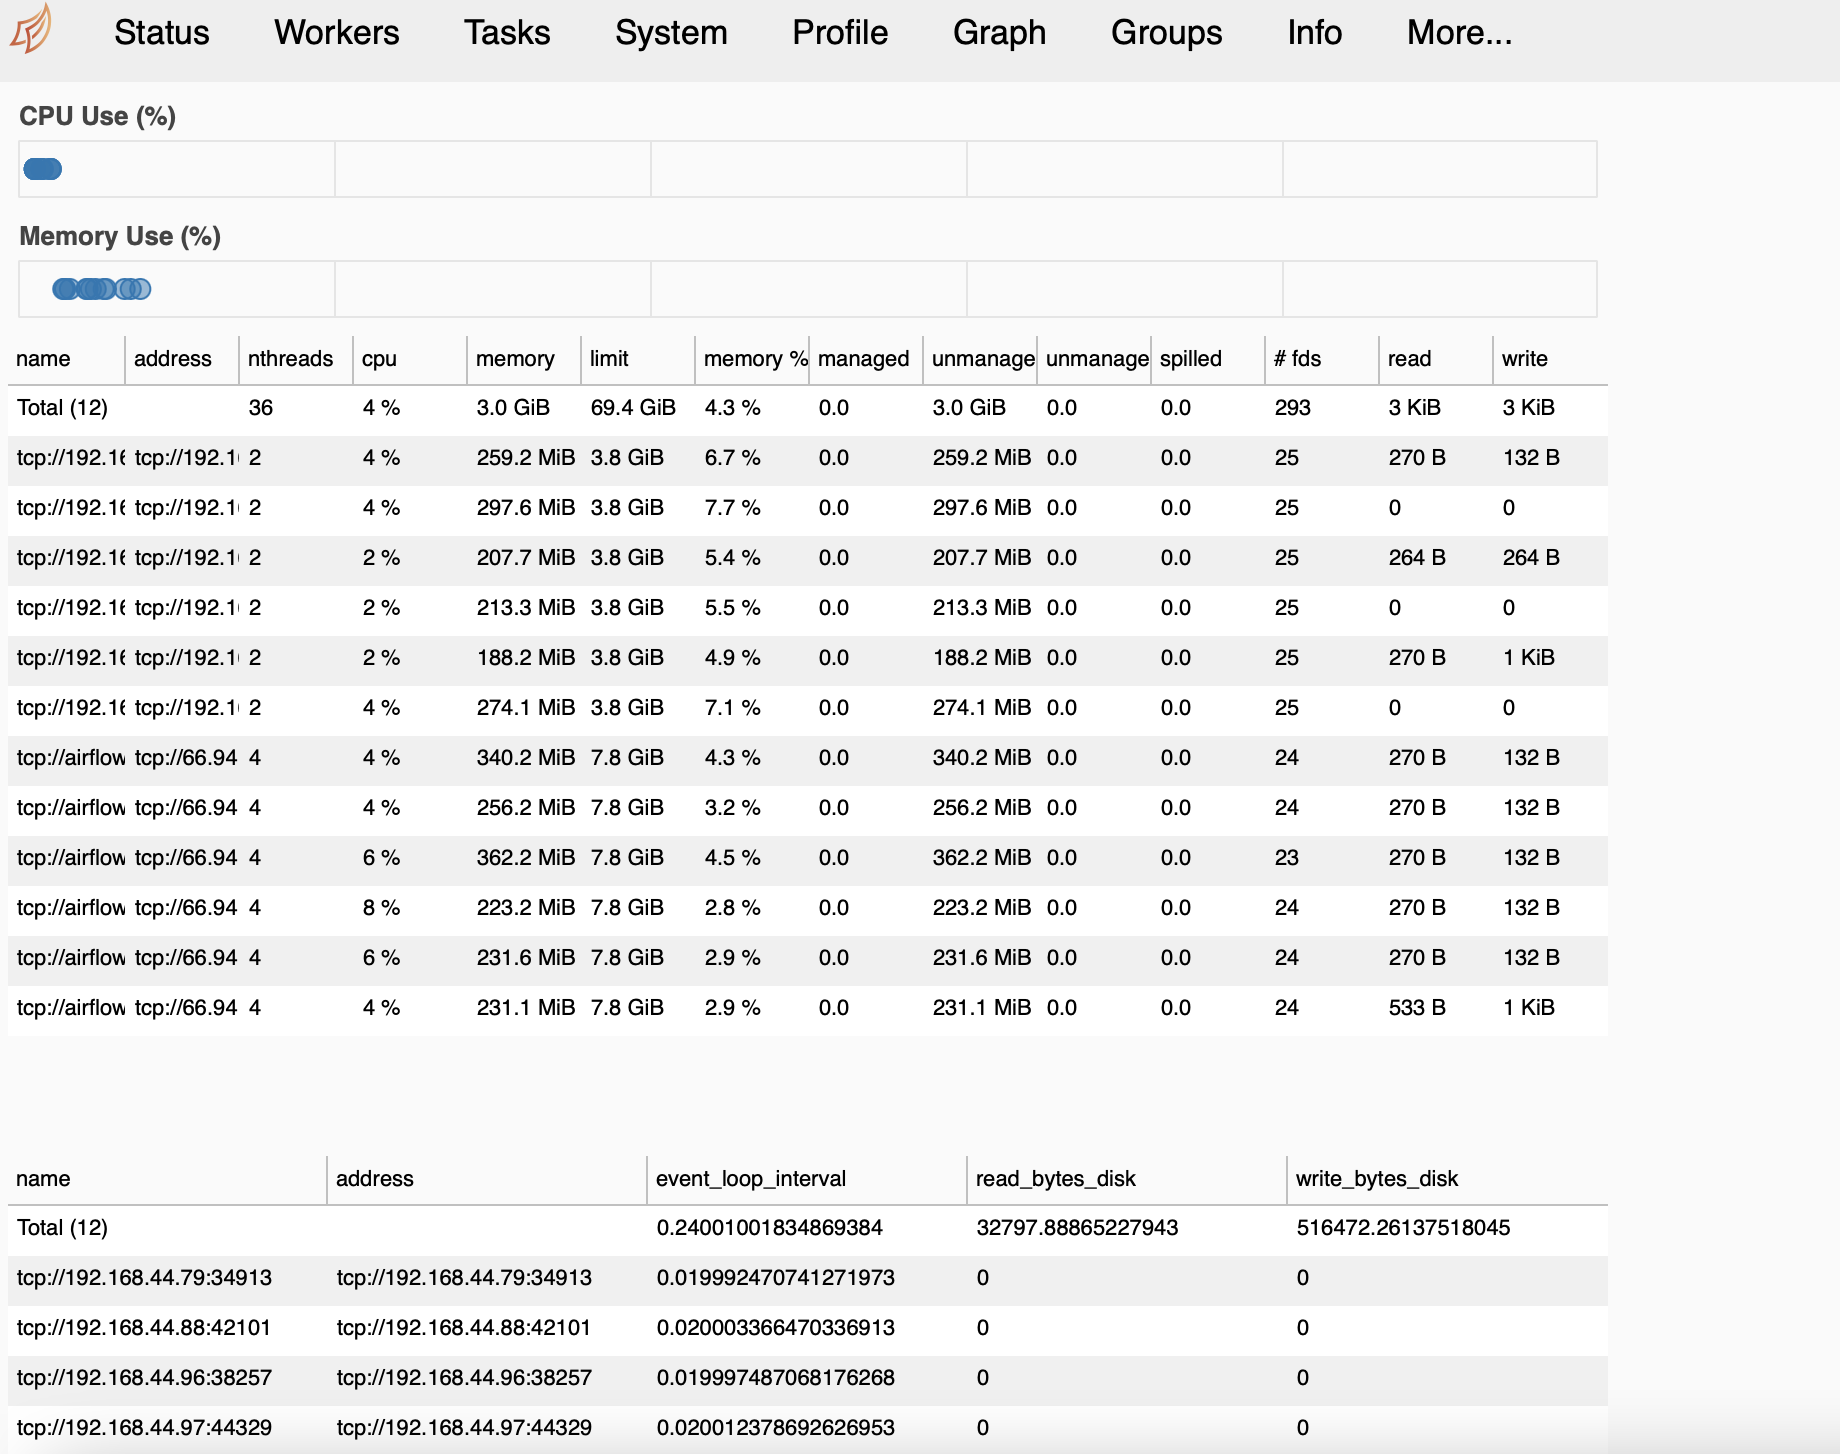
Task: Open the Profile page
Action: click(840, 33)
